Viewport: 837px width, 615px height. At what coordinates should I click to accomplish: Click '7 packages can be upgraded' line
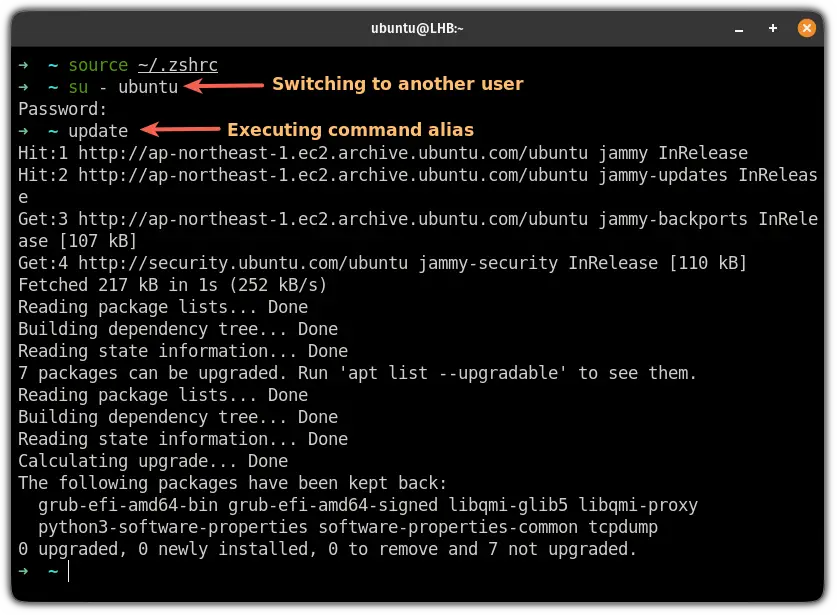pos(357,373)
